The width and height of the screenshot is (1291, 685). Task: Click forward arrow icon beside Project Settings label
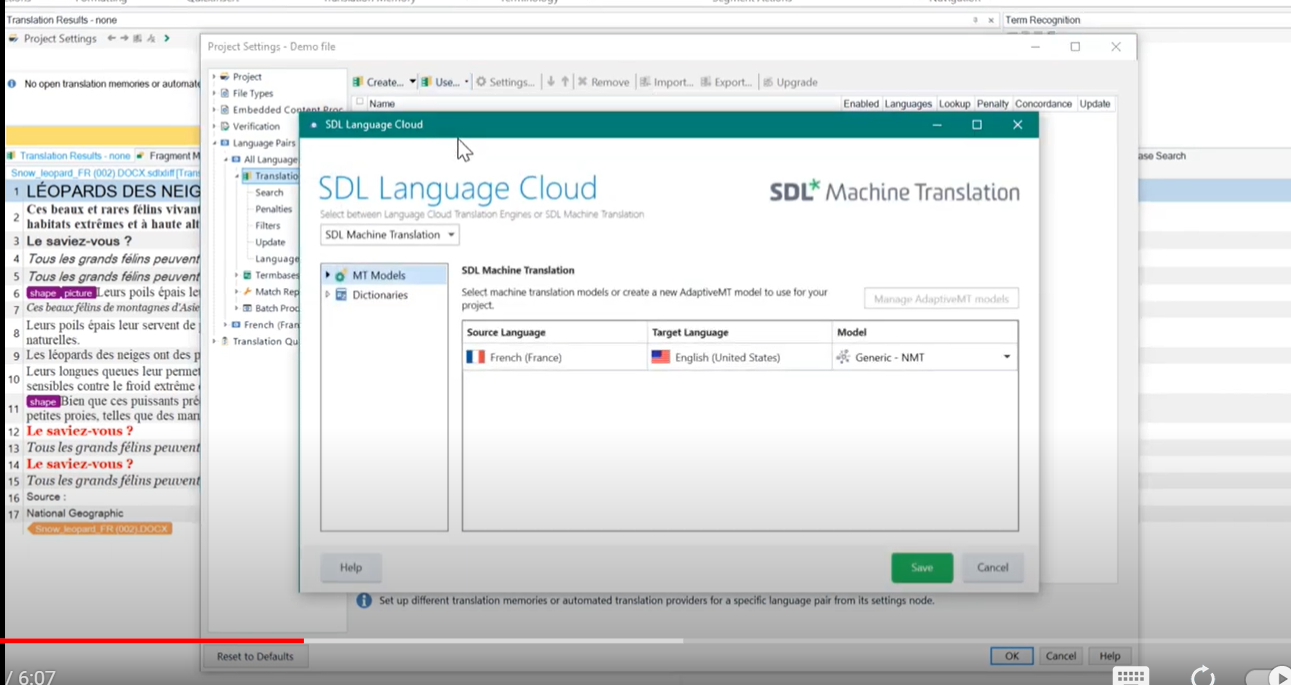[x=124, y=38]
